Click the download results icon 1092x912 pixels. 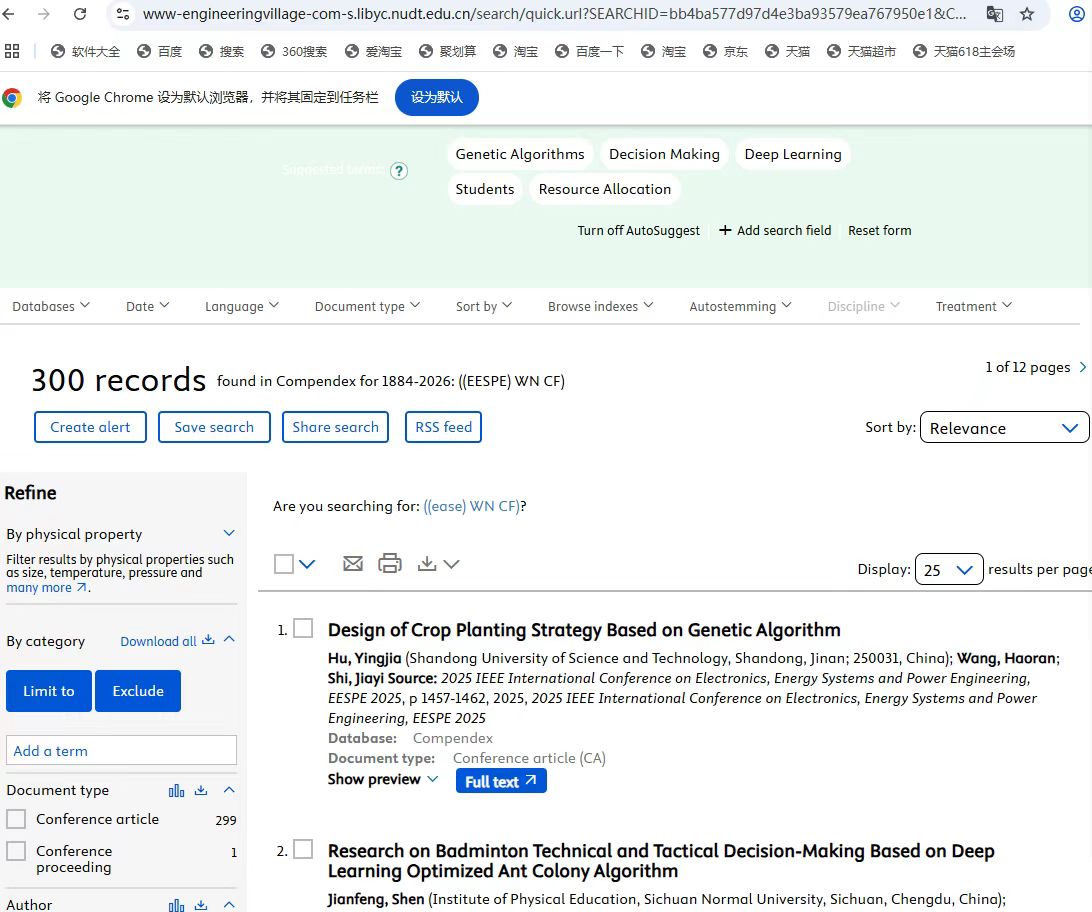point(428,564)
